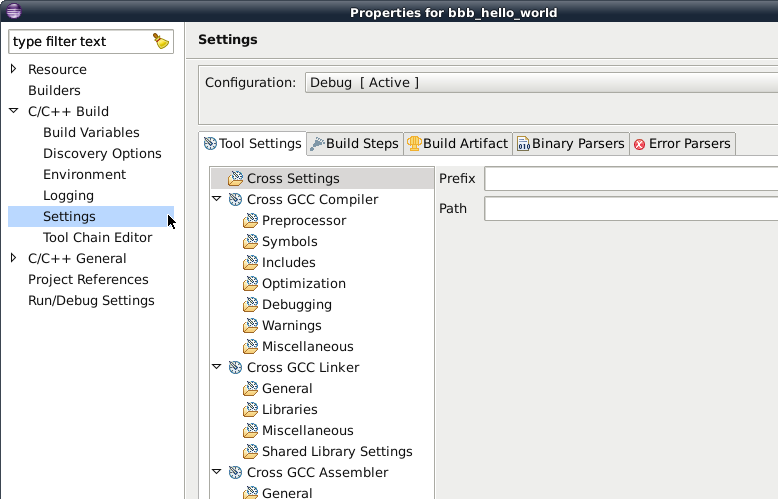Click the Includes folder icon

250,262
